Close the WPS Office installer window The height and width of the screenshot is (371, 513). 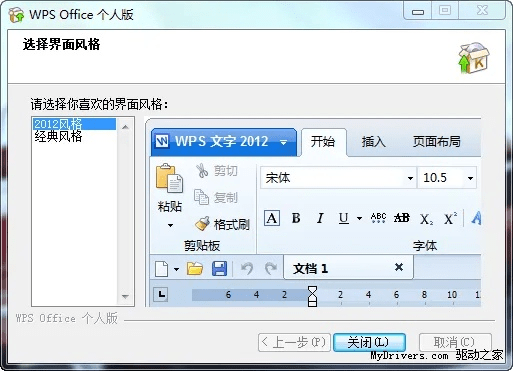(x=482, y=11)
